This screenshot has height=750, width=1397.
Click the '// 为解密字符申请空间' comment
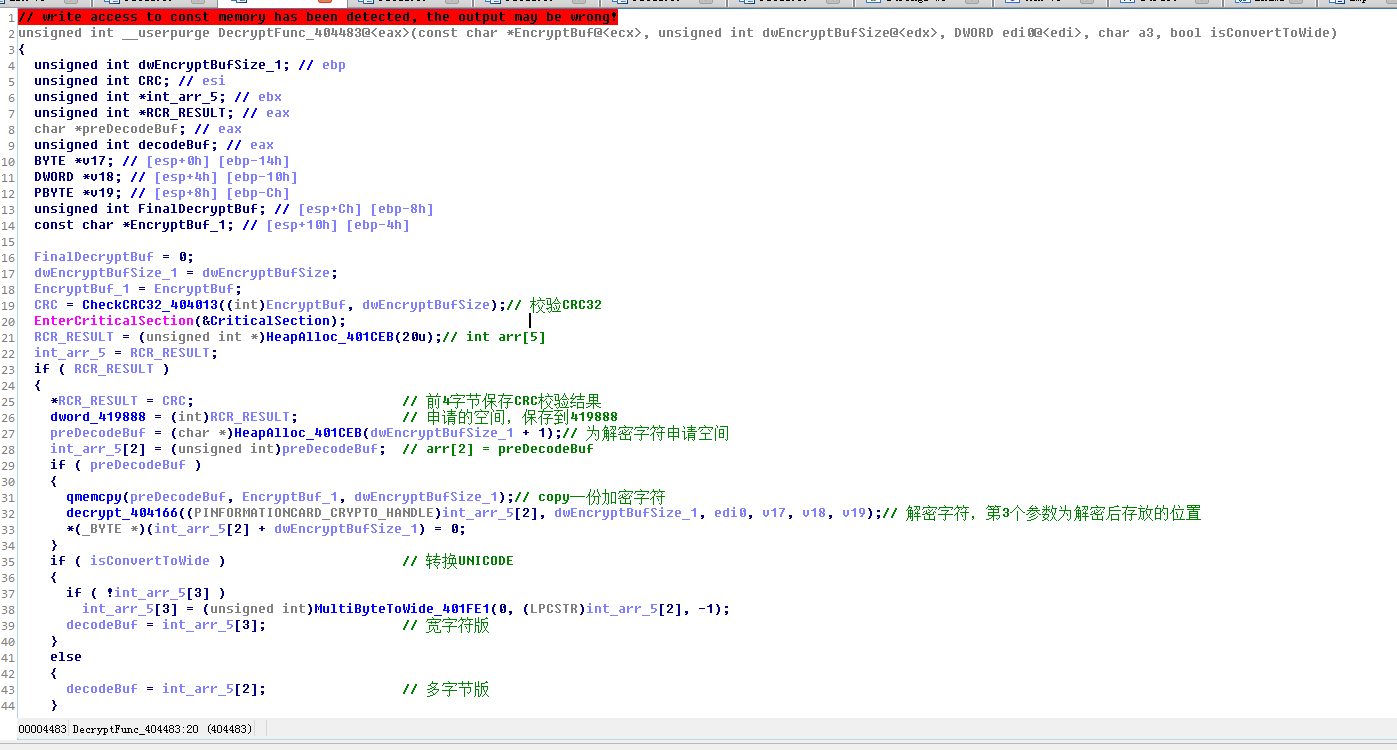click(646, 433)
